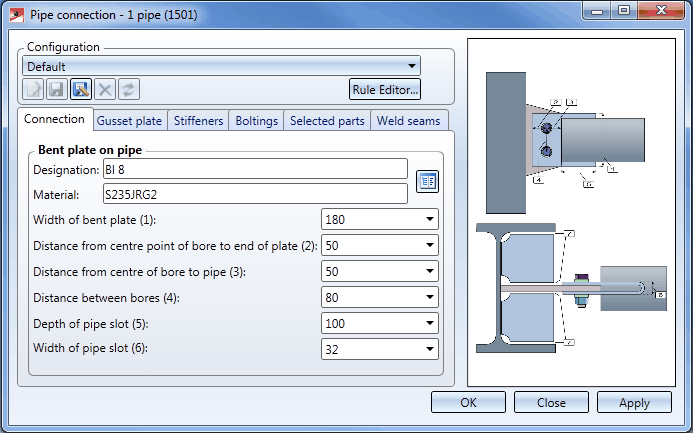Expand bore to pipe (3) distance dropdown
The image size is (693, 433).
click(x=430, y=271)
